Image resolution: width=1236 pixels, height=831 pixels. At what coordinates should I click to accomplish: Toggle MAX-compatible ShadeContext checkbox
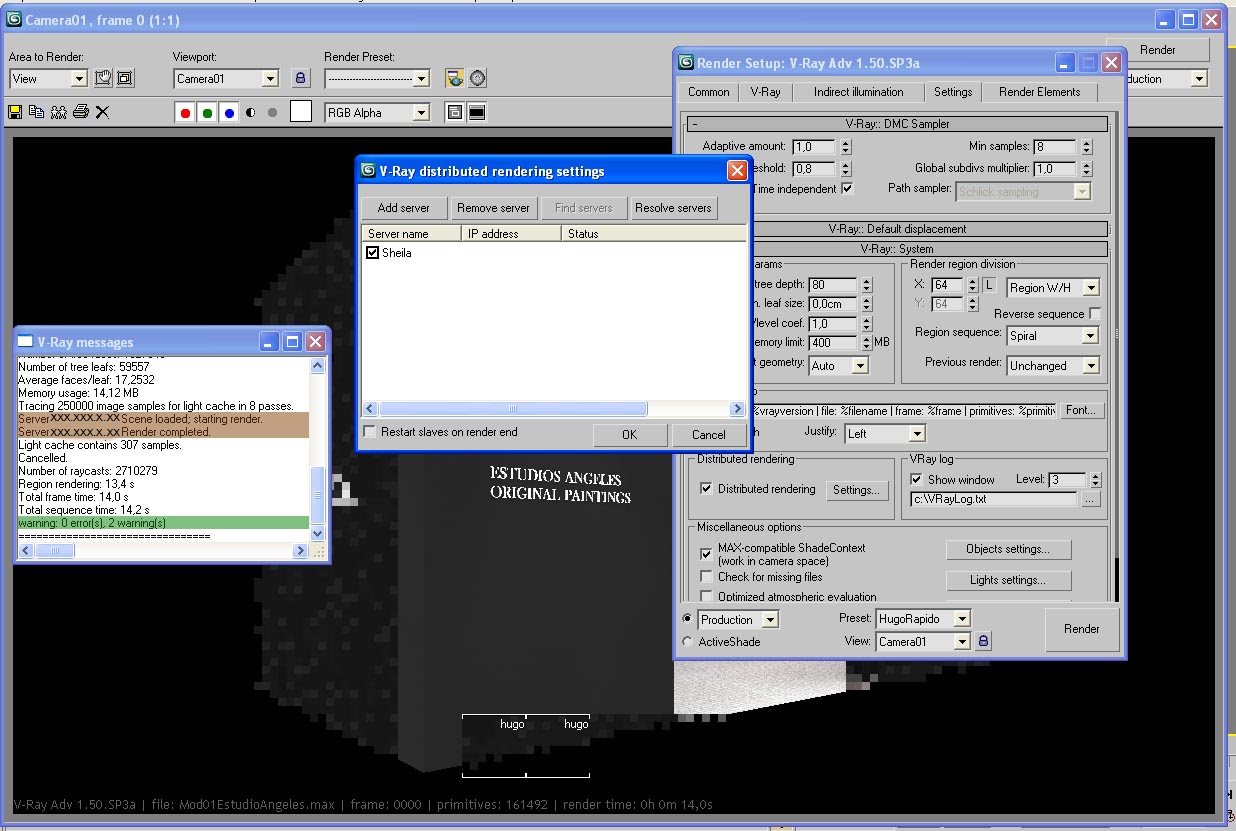pyautogui.click(x=707, y=553)
